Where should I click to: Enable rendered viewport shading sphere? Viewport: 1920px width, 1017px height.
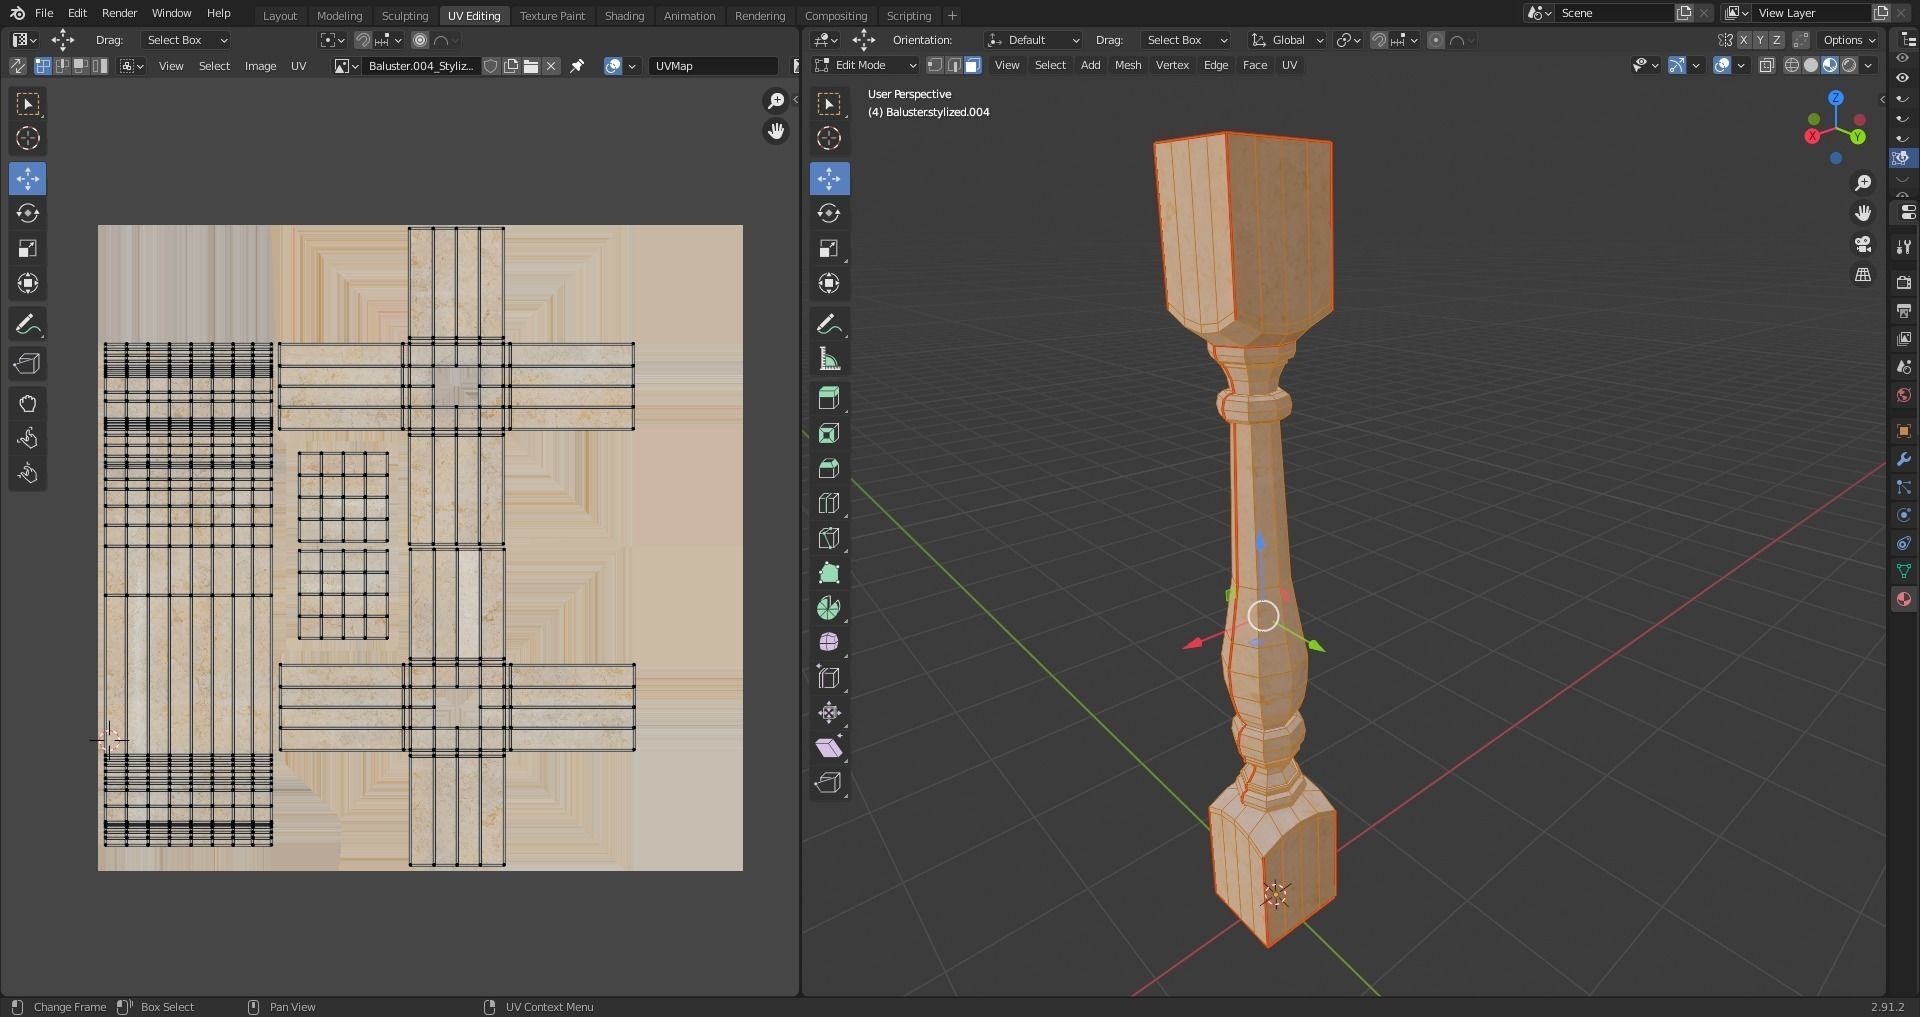pyautogui.click(x=1849, y=65)
